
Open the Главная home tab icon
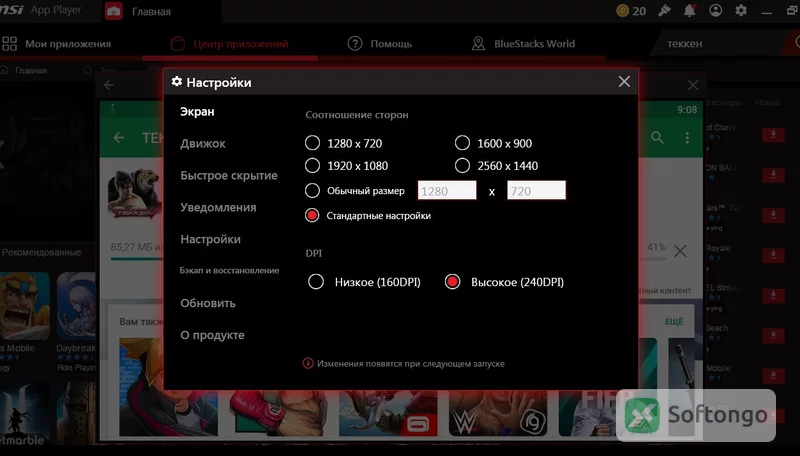(x=113, y=11)
